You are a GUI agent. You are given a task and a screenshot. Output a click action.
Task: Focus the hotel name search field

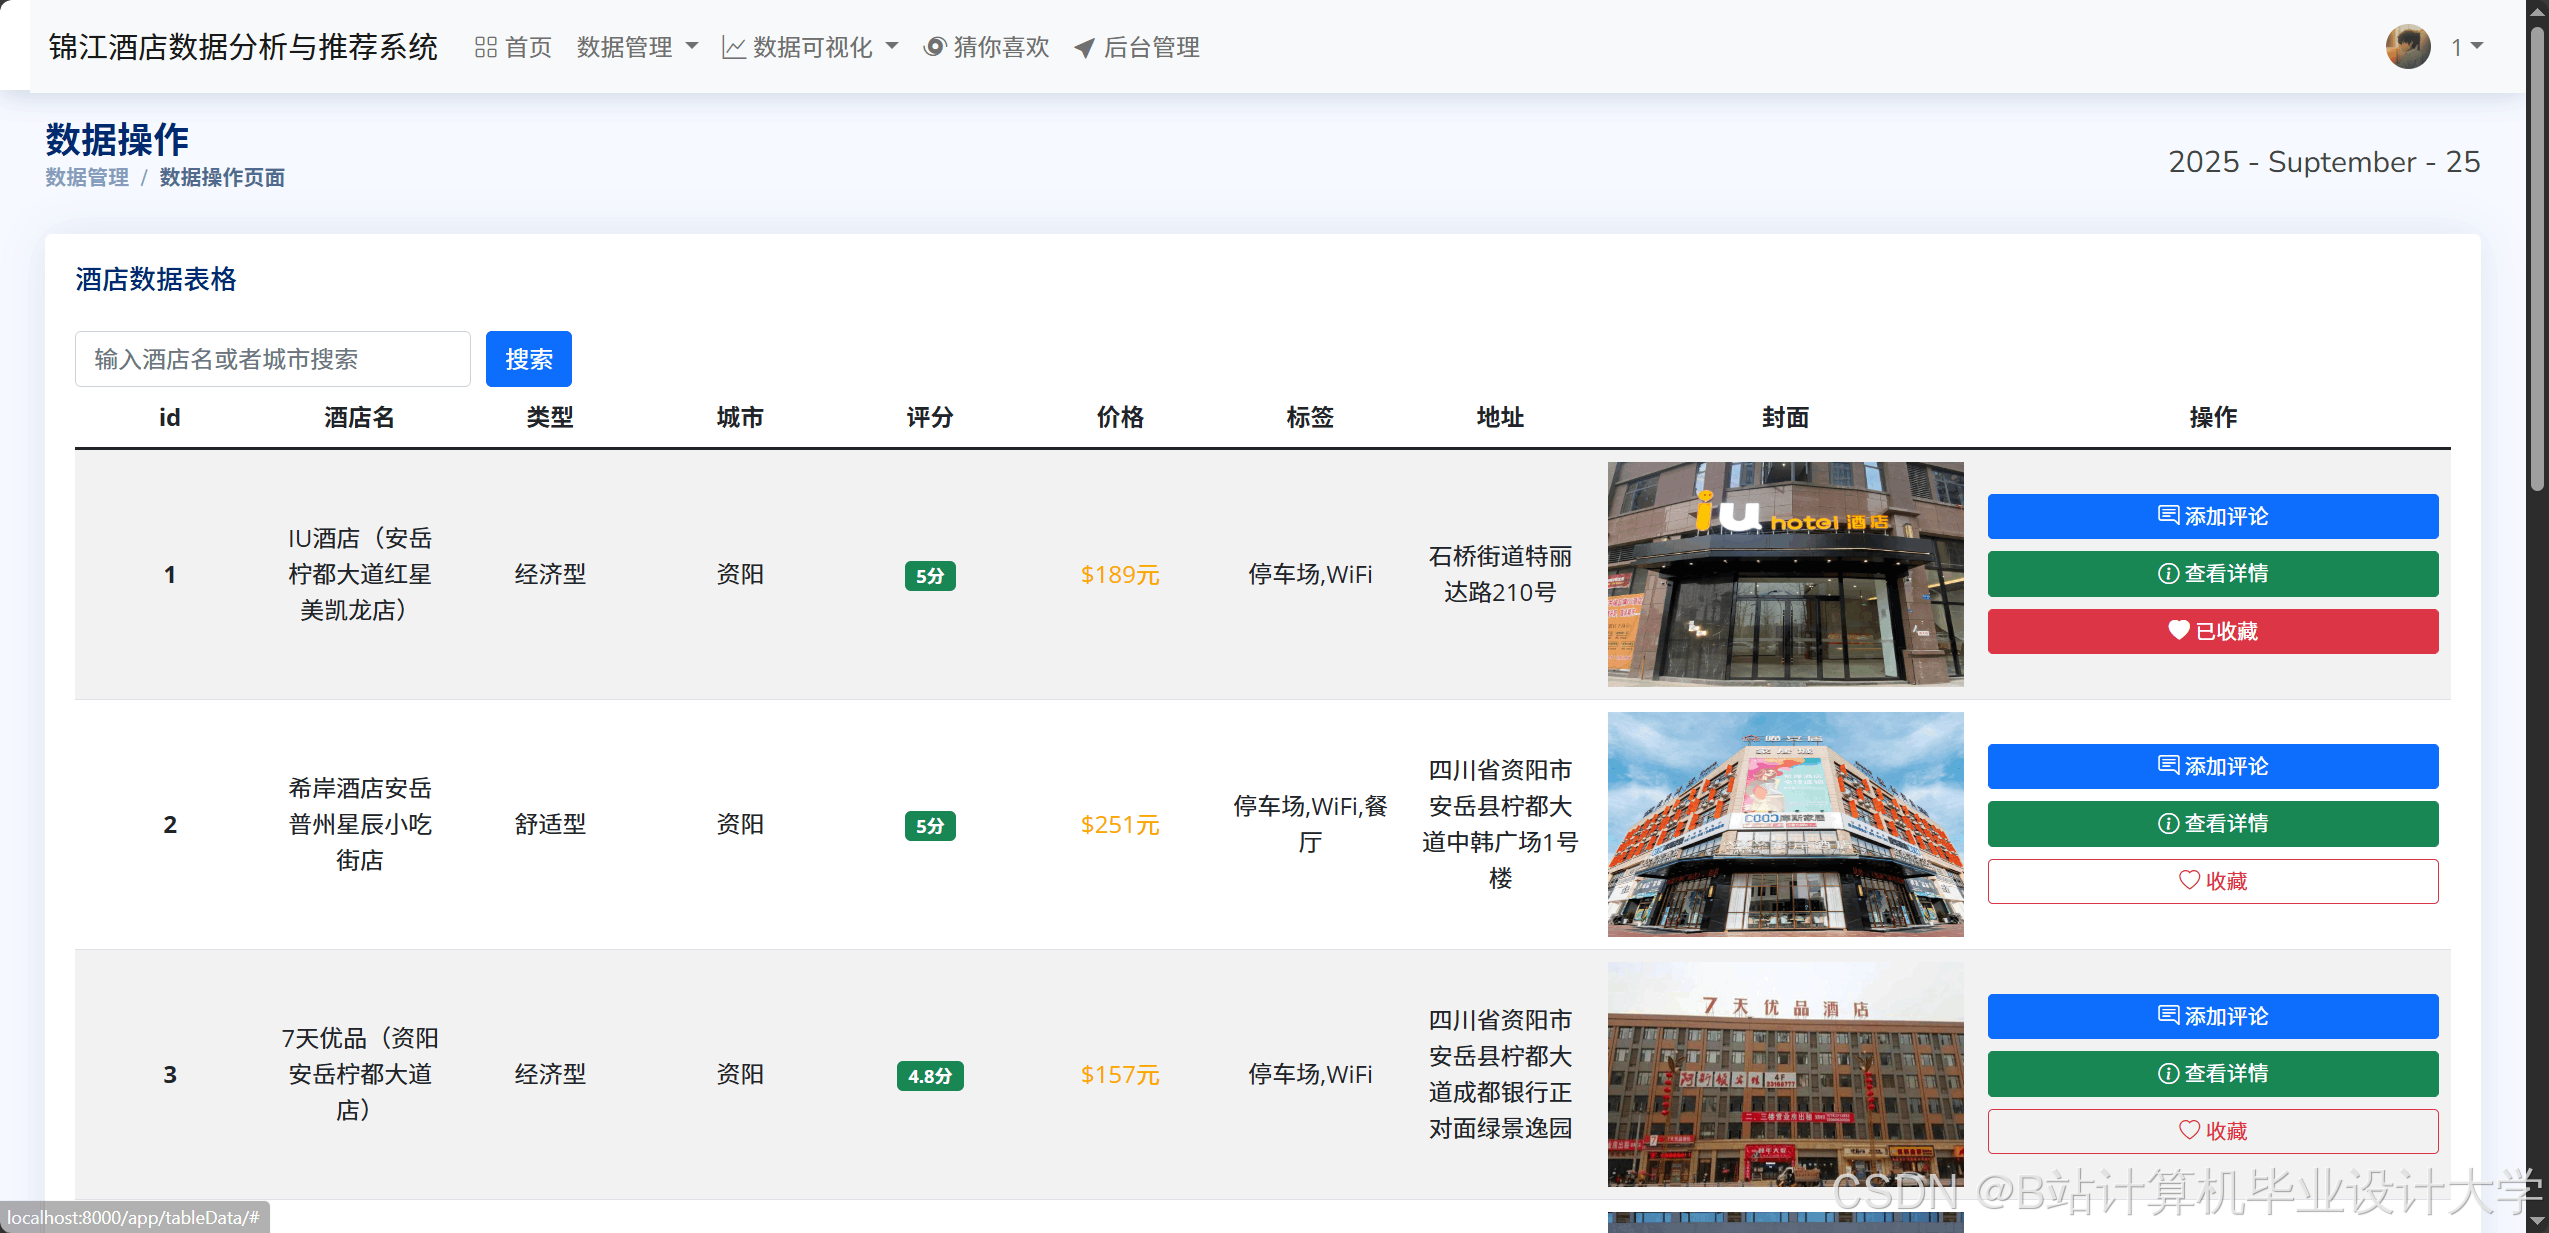(x=272, y=359)
